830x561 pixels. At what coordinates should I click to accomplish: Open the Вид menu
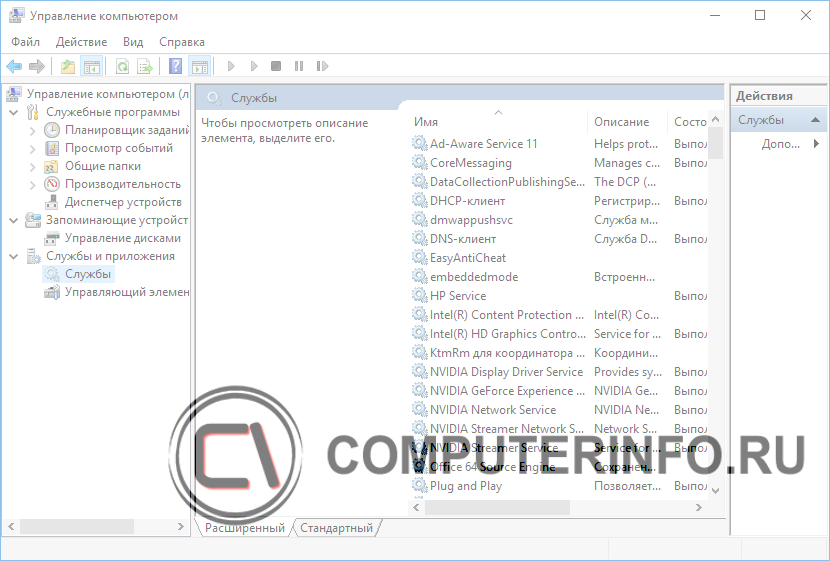pyautogui.click(x=133, y=42)
